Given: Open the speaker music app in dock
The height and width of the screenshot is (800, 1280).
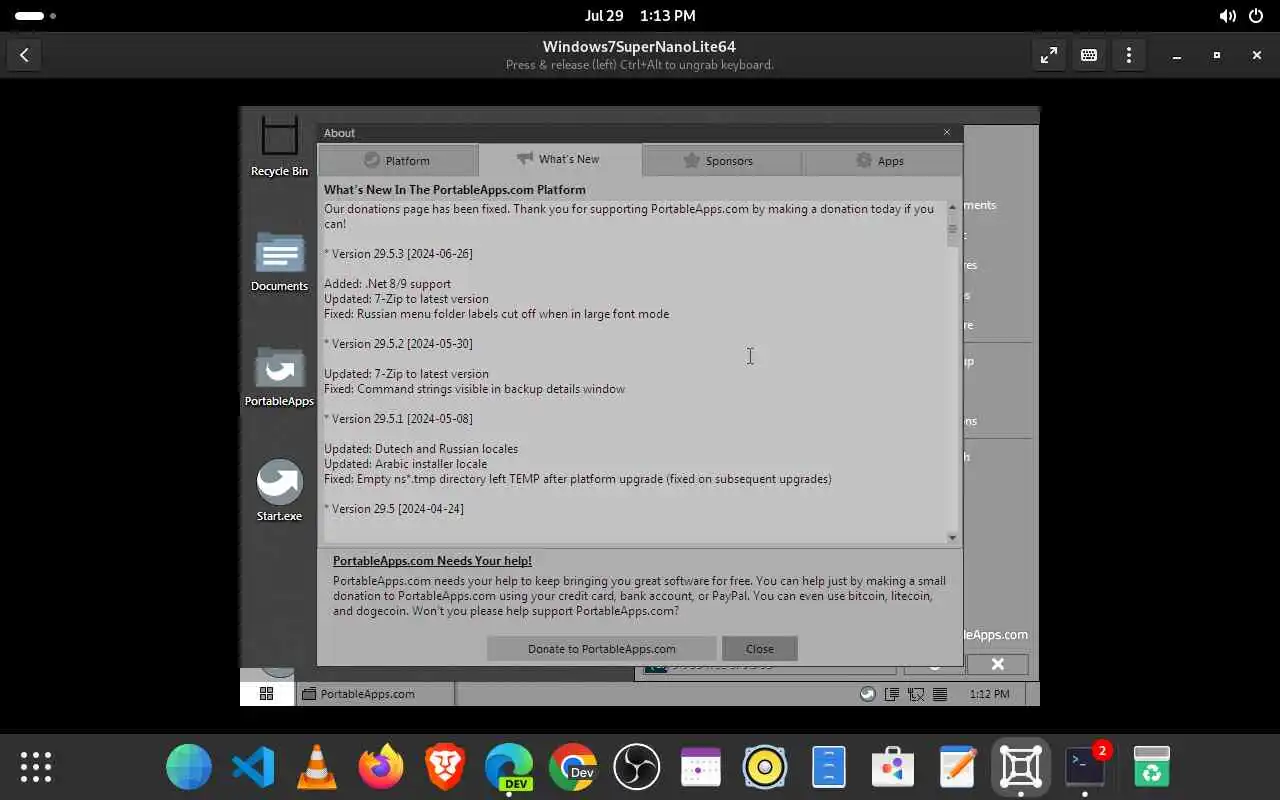Looking at the screenshot, I should [x=765, y=767].
